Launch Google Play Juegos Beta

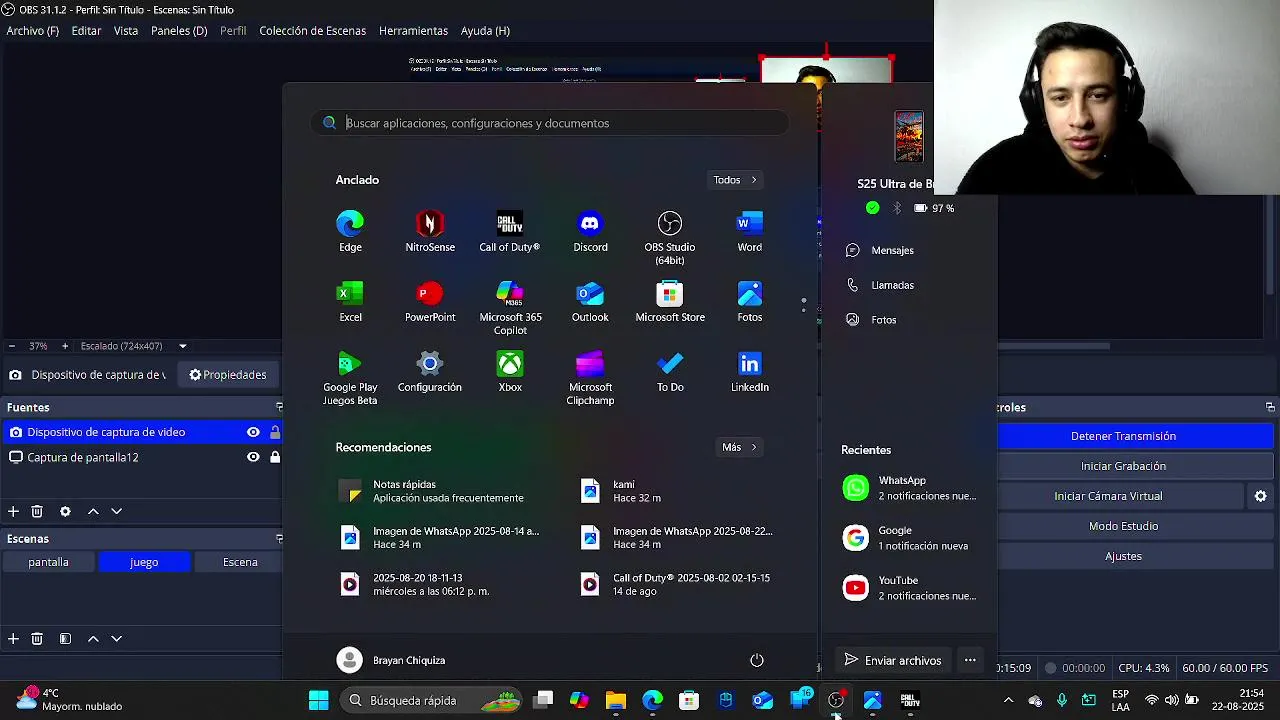pos(350,378)
